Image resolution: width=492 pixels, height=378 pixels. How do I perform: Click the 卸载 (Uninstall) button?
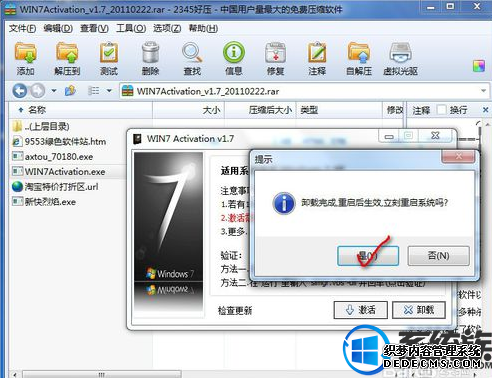click(x=419, y=310)
